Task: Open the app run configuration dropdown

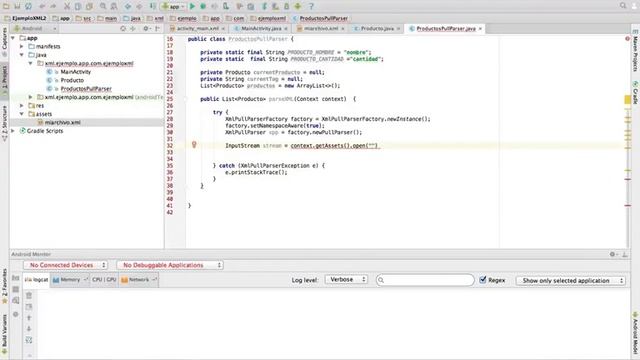Action: click(x=173, y=6)
